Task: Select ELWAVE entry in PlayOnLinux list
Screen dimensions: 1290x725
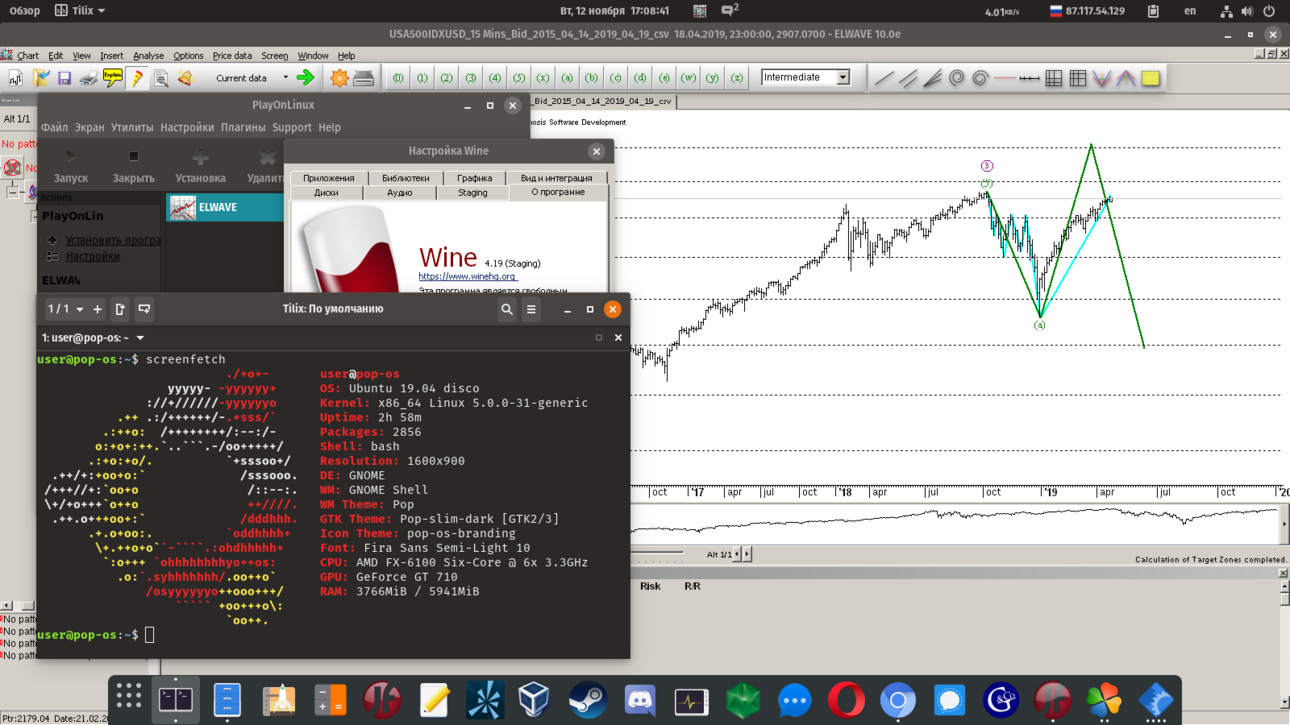Action: (225, 207)
